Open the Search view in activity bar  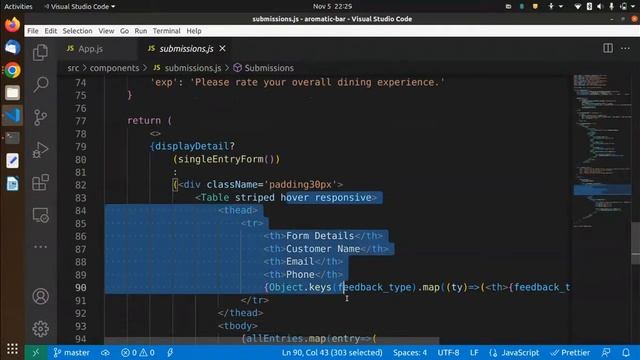point(40,84)
